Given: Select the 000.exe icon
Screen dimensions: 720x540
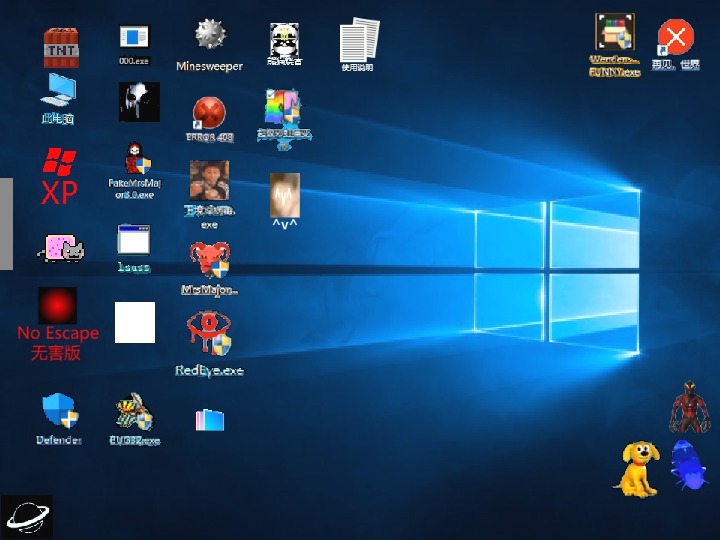Looking at the screenshot, I should point(134,45).
